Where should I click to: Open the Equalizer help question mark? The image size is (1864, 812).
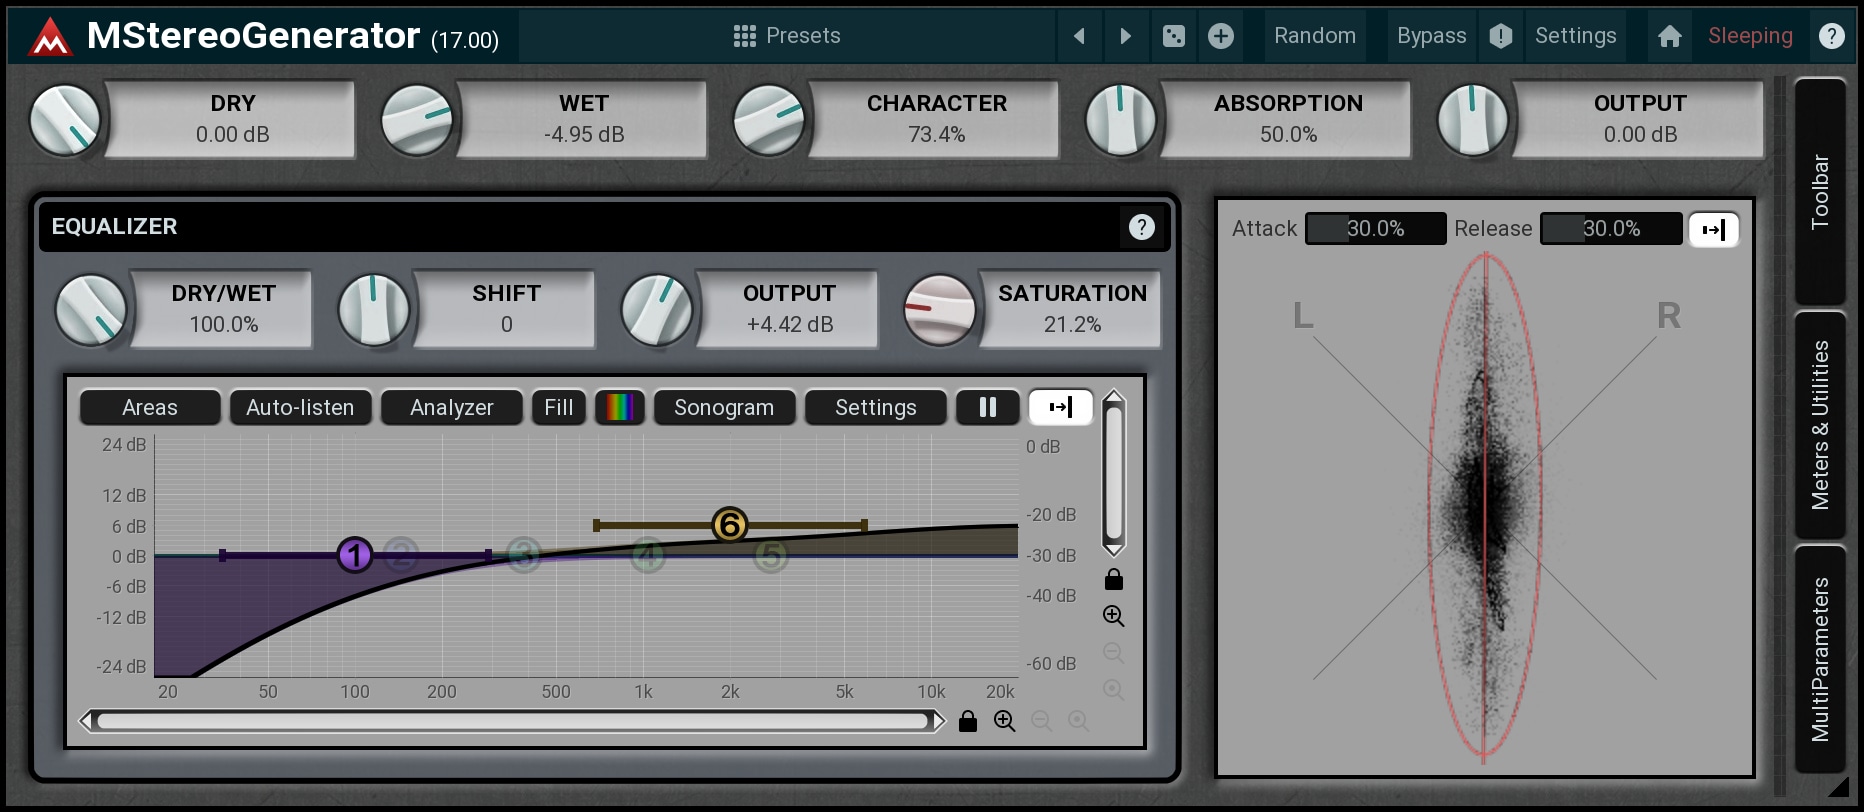coord(1141,227)
